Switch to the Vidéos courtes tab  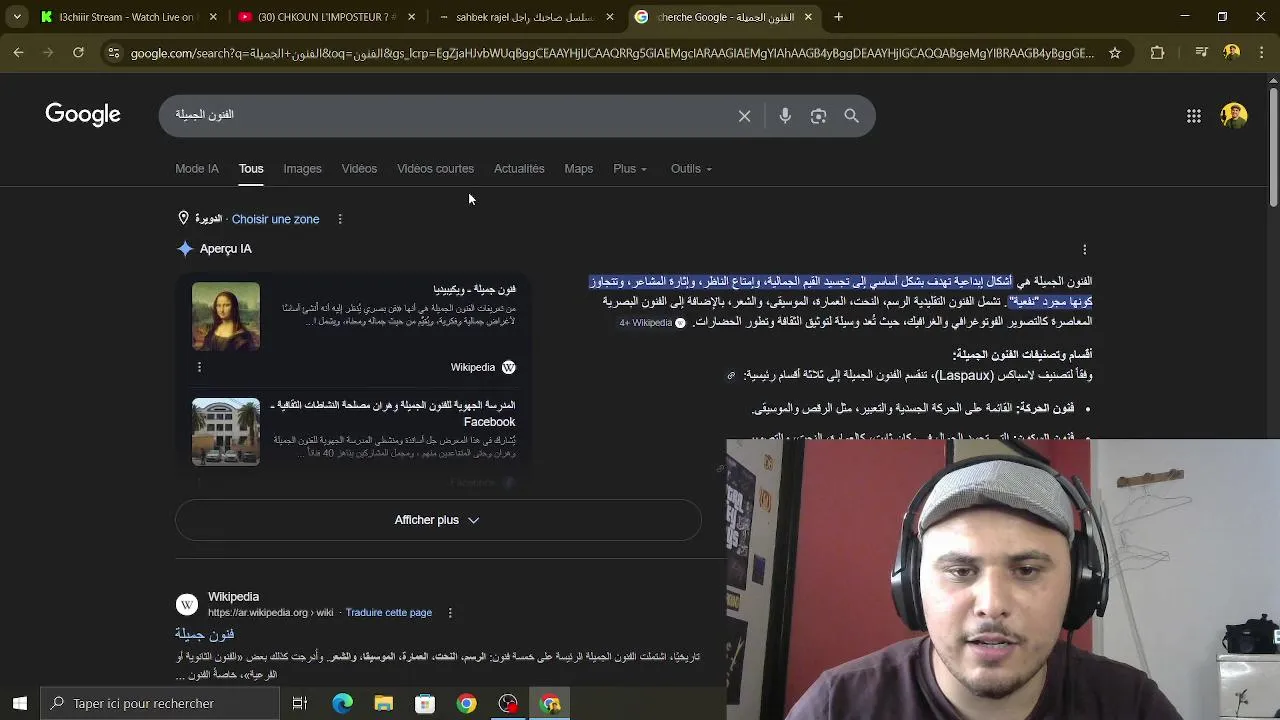pyautogui.click(x=435, y=169)
